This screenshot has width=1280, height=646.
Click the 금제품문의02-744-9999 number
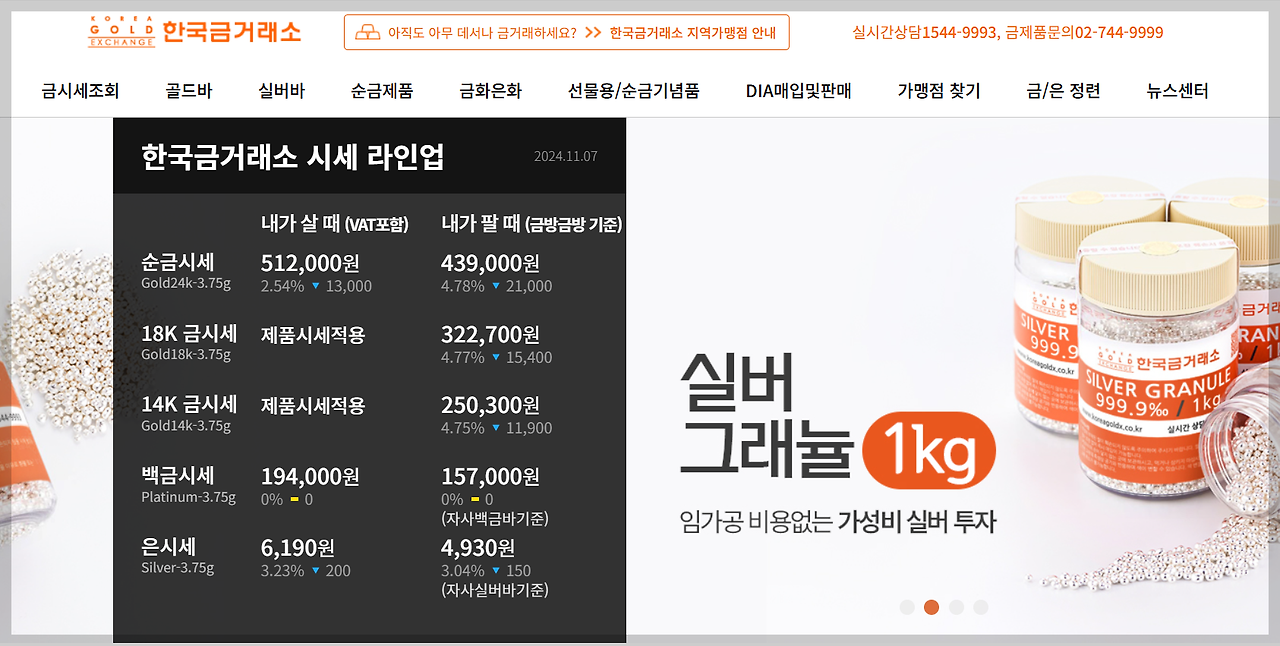point(1083,32)
